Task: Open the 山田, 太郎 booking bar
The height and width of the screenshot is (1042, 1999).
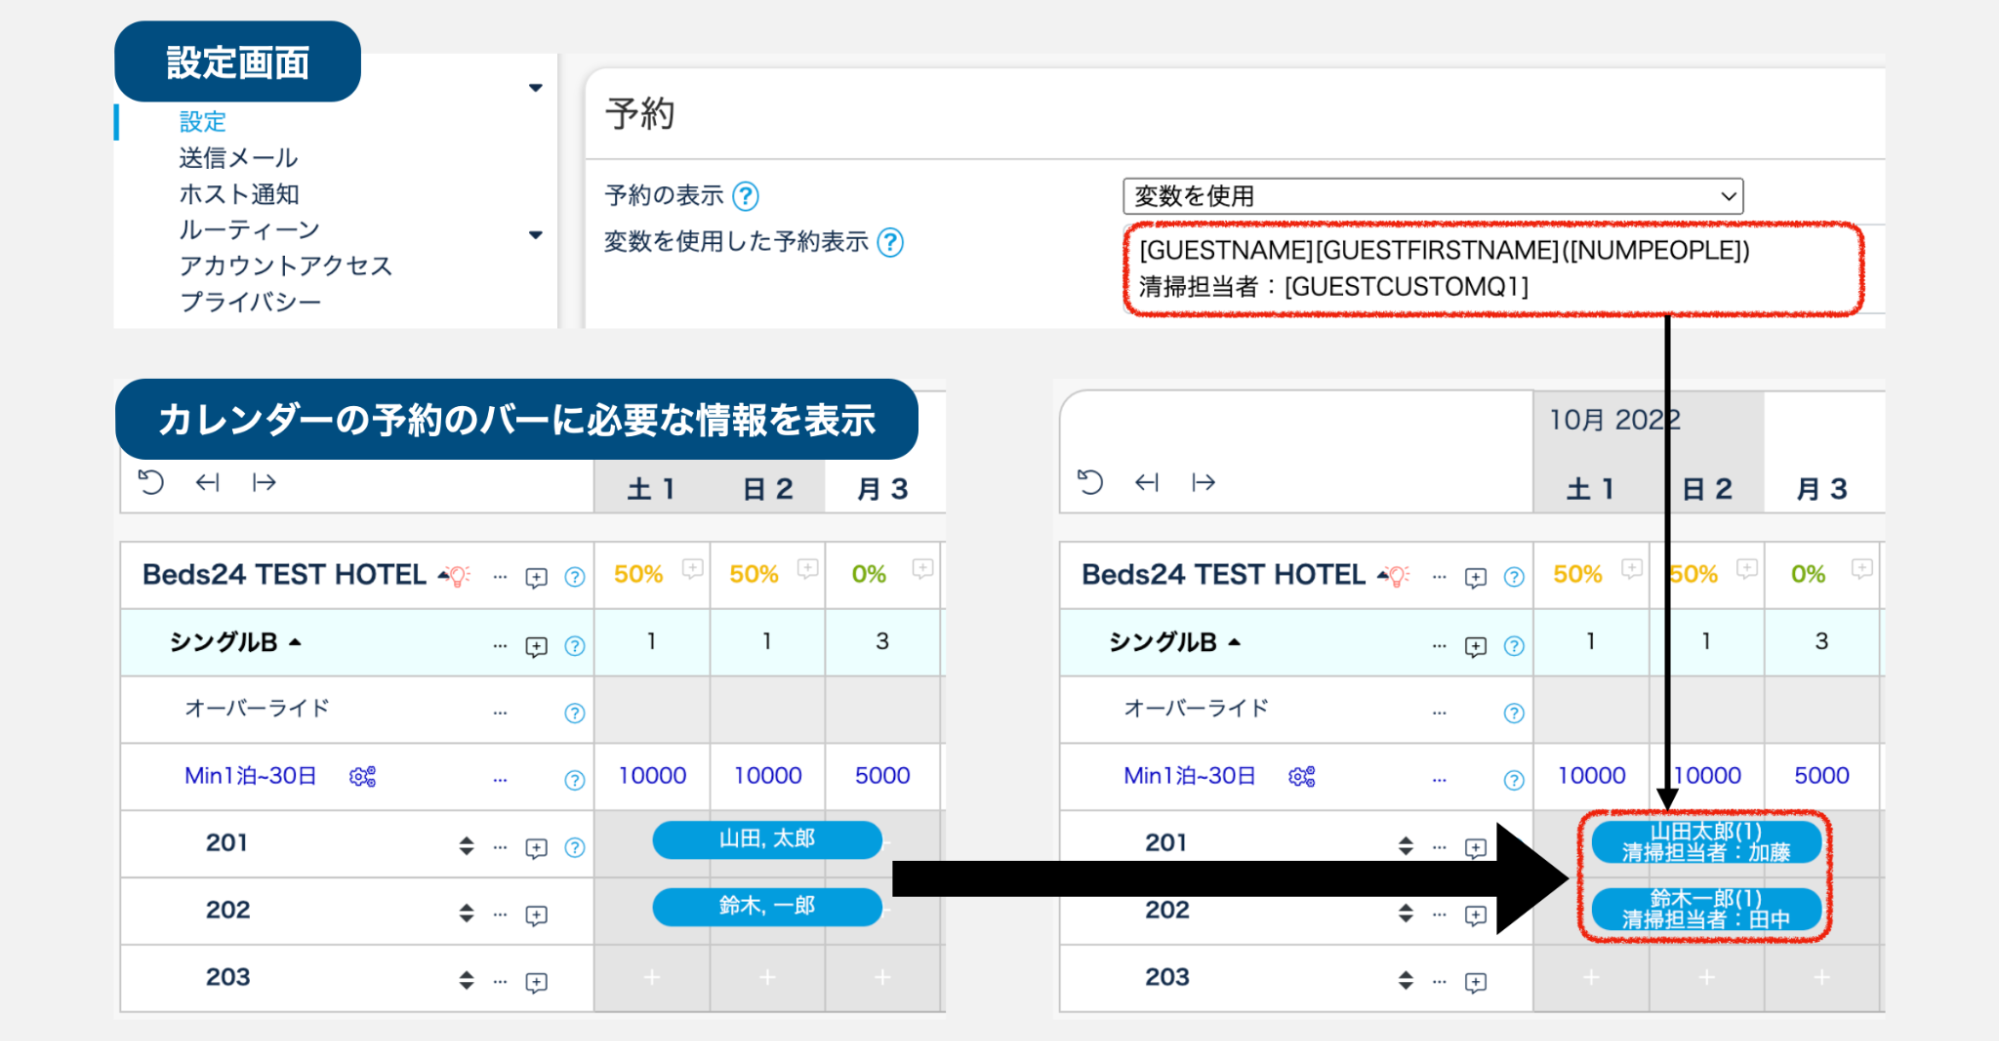Action: (x=767, y=839)
